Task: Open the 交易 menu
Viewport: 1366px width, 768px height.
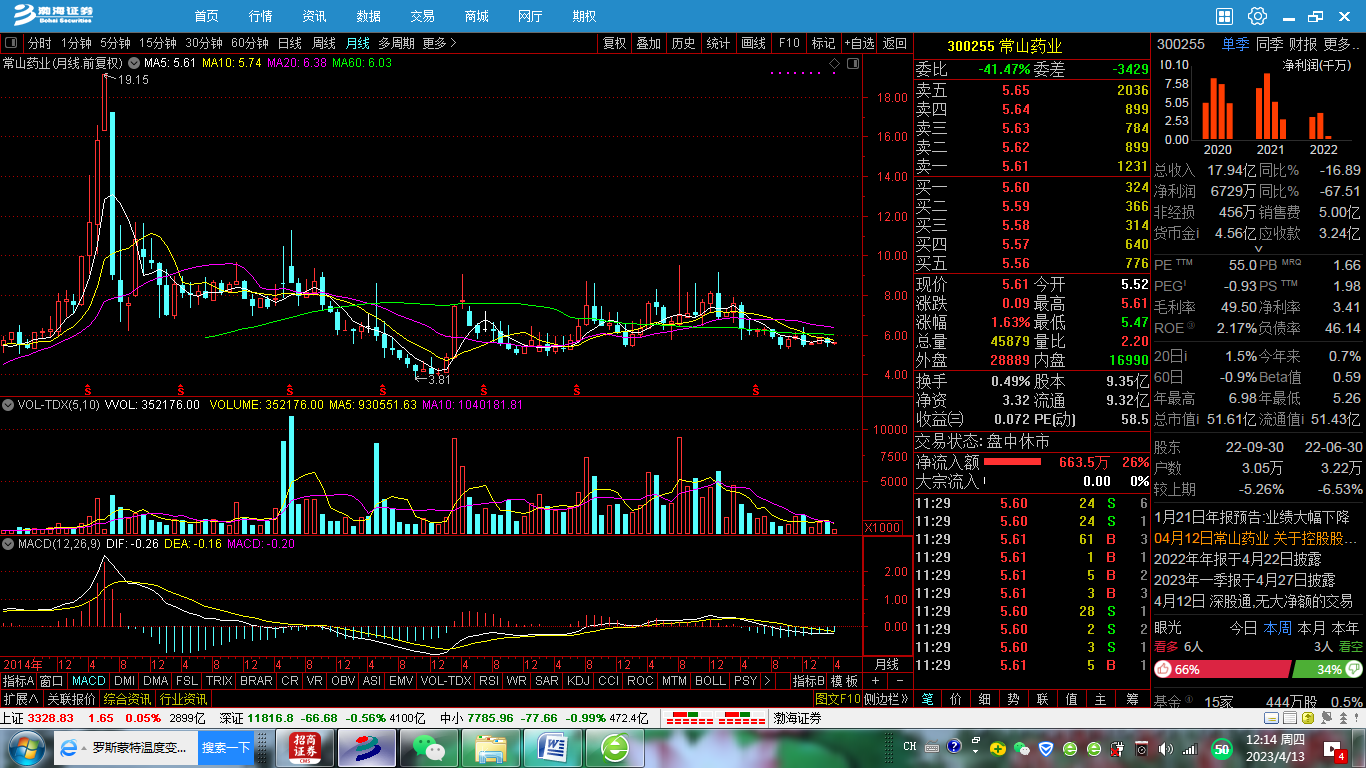Action: tap(422, 16)
